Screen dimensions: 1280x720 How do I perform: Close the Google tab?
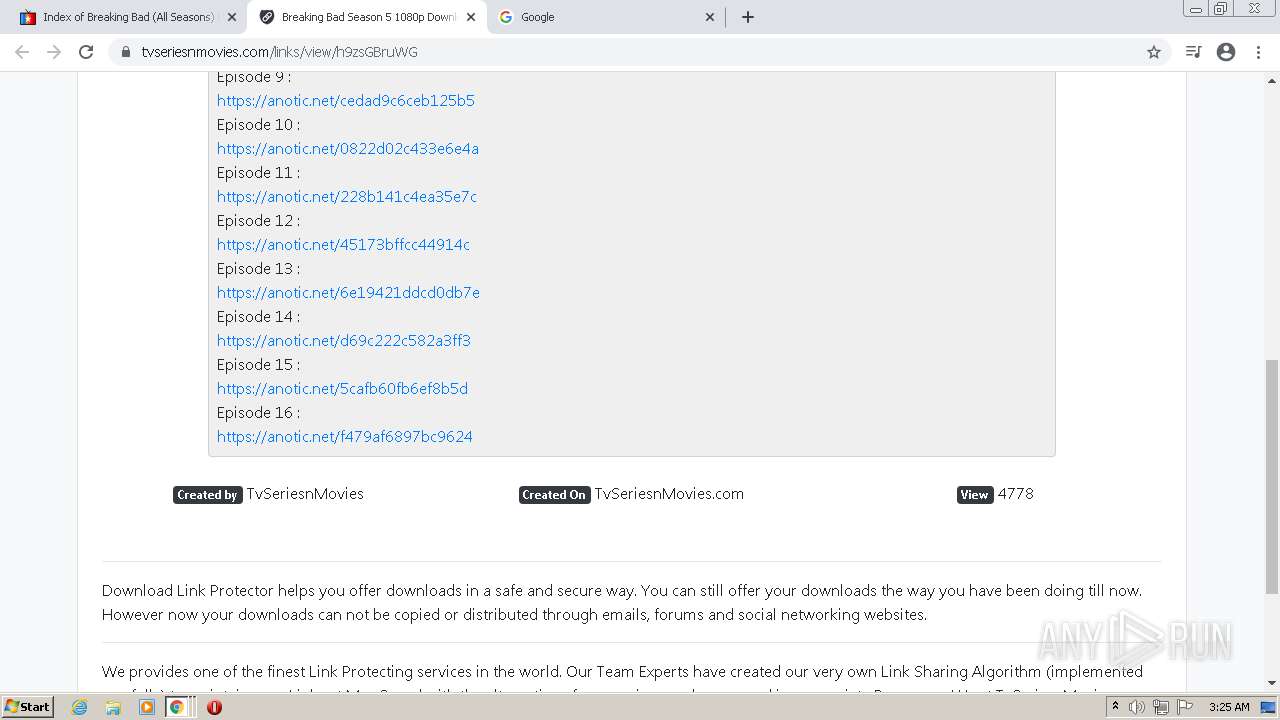710,17
